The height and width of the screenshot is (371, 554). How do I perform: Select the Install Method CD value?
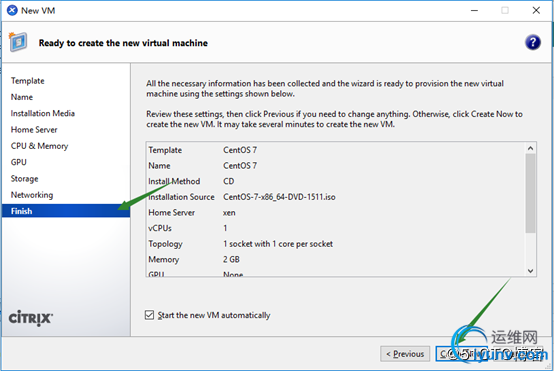coord(229,181)
